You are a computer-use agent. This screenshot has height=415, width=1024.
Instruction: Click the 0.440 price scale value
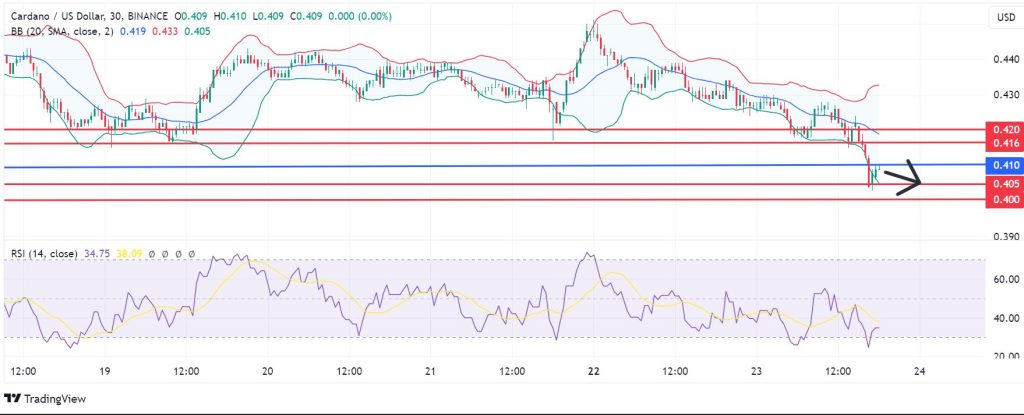point(1003,60)
